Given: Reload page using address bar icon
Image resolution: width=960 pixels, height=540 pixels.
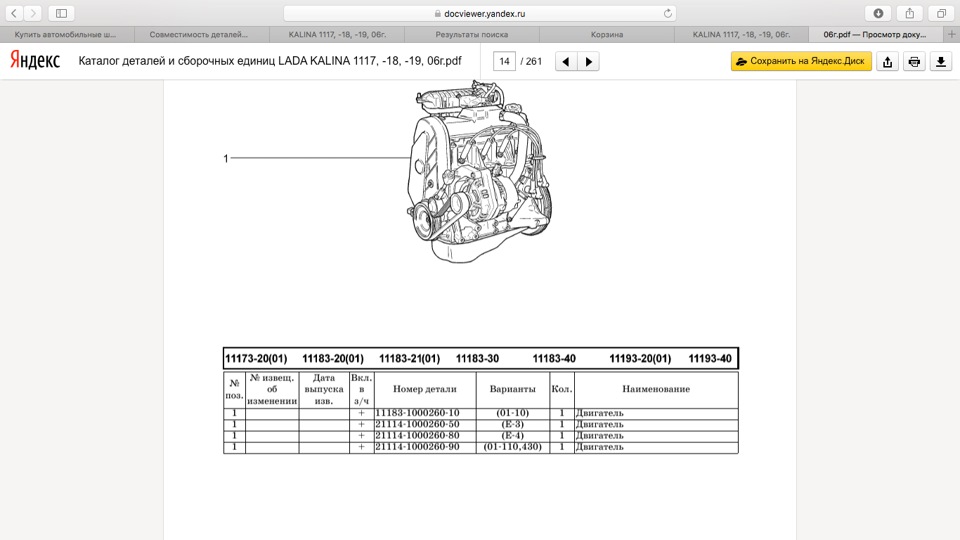Looking at the screenshot, I should 667,13.
